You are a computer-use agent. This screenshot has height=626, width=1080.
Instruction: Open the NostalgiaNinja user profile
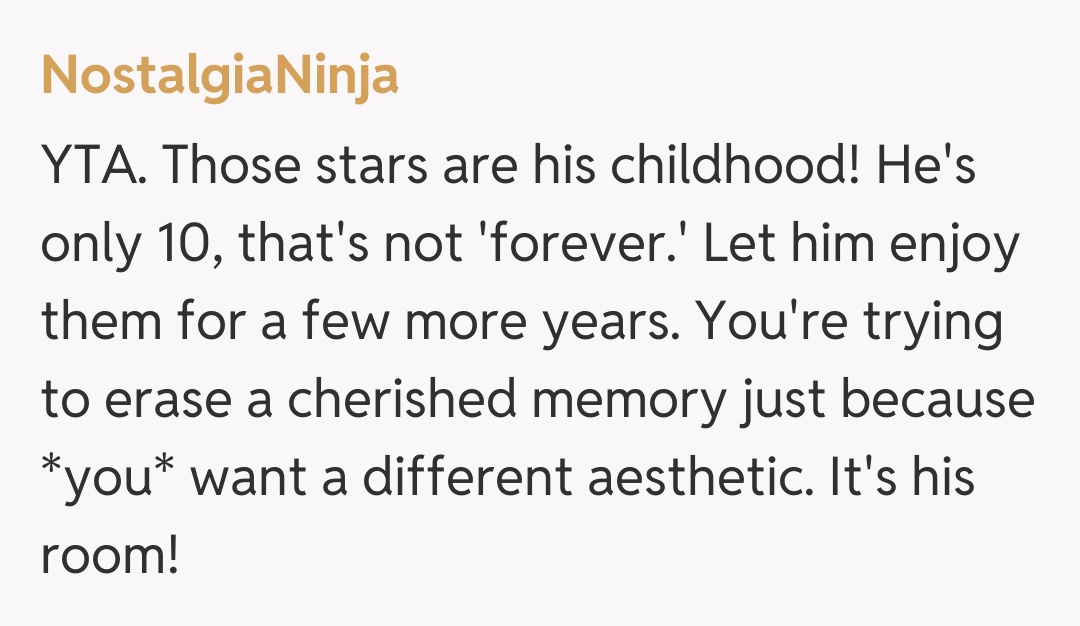[x=220, y=76]
